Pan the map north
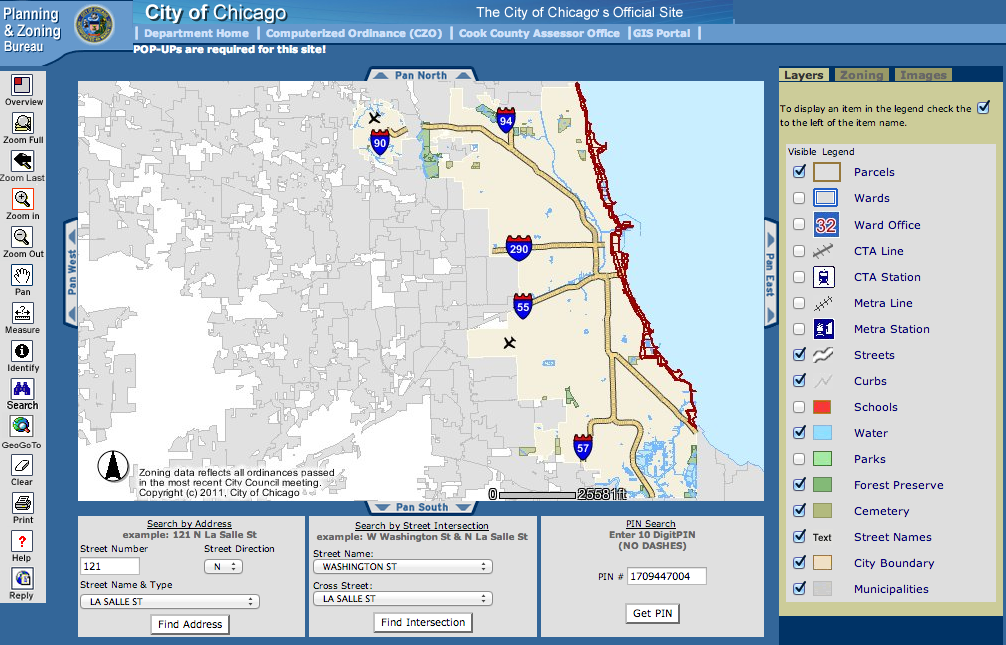 pos(421,74)
